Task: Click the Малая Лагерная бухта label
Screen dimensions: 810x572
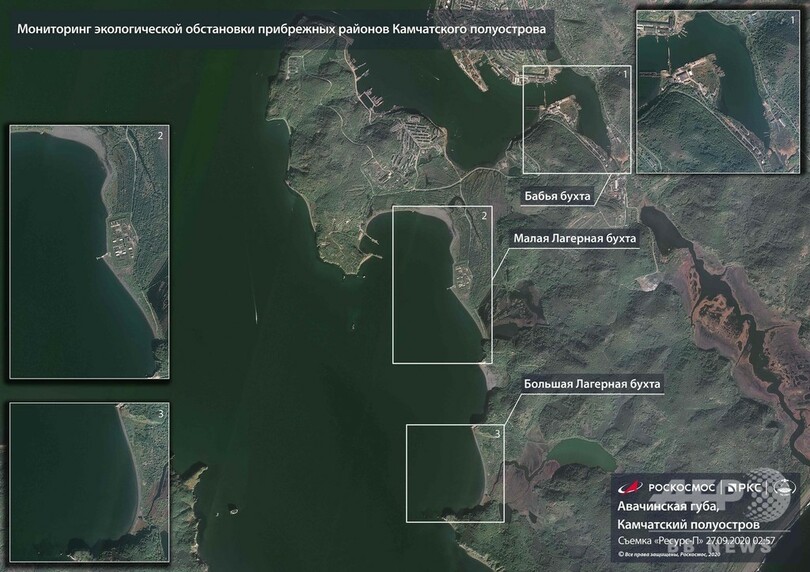Action: (x=574, y=240)
